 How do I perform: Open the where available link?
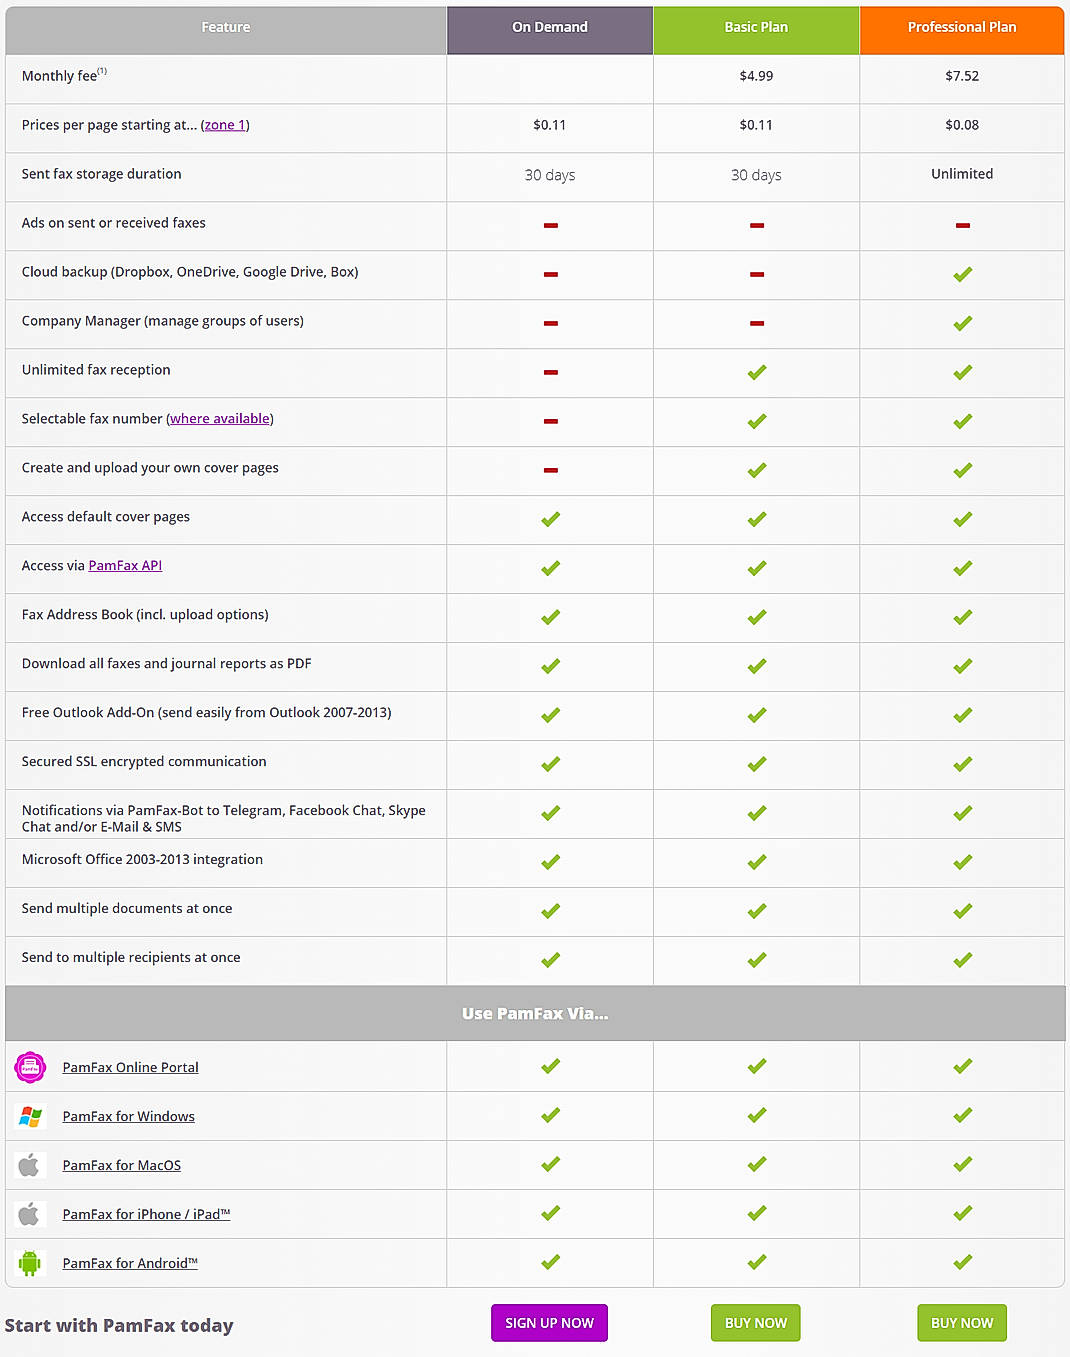pos(219,418)
